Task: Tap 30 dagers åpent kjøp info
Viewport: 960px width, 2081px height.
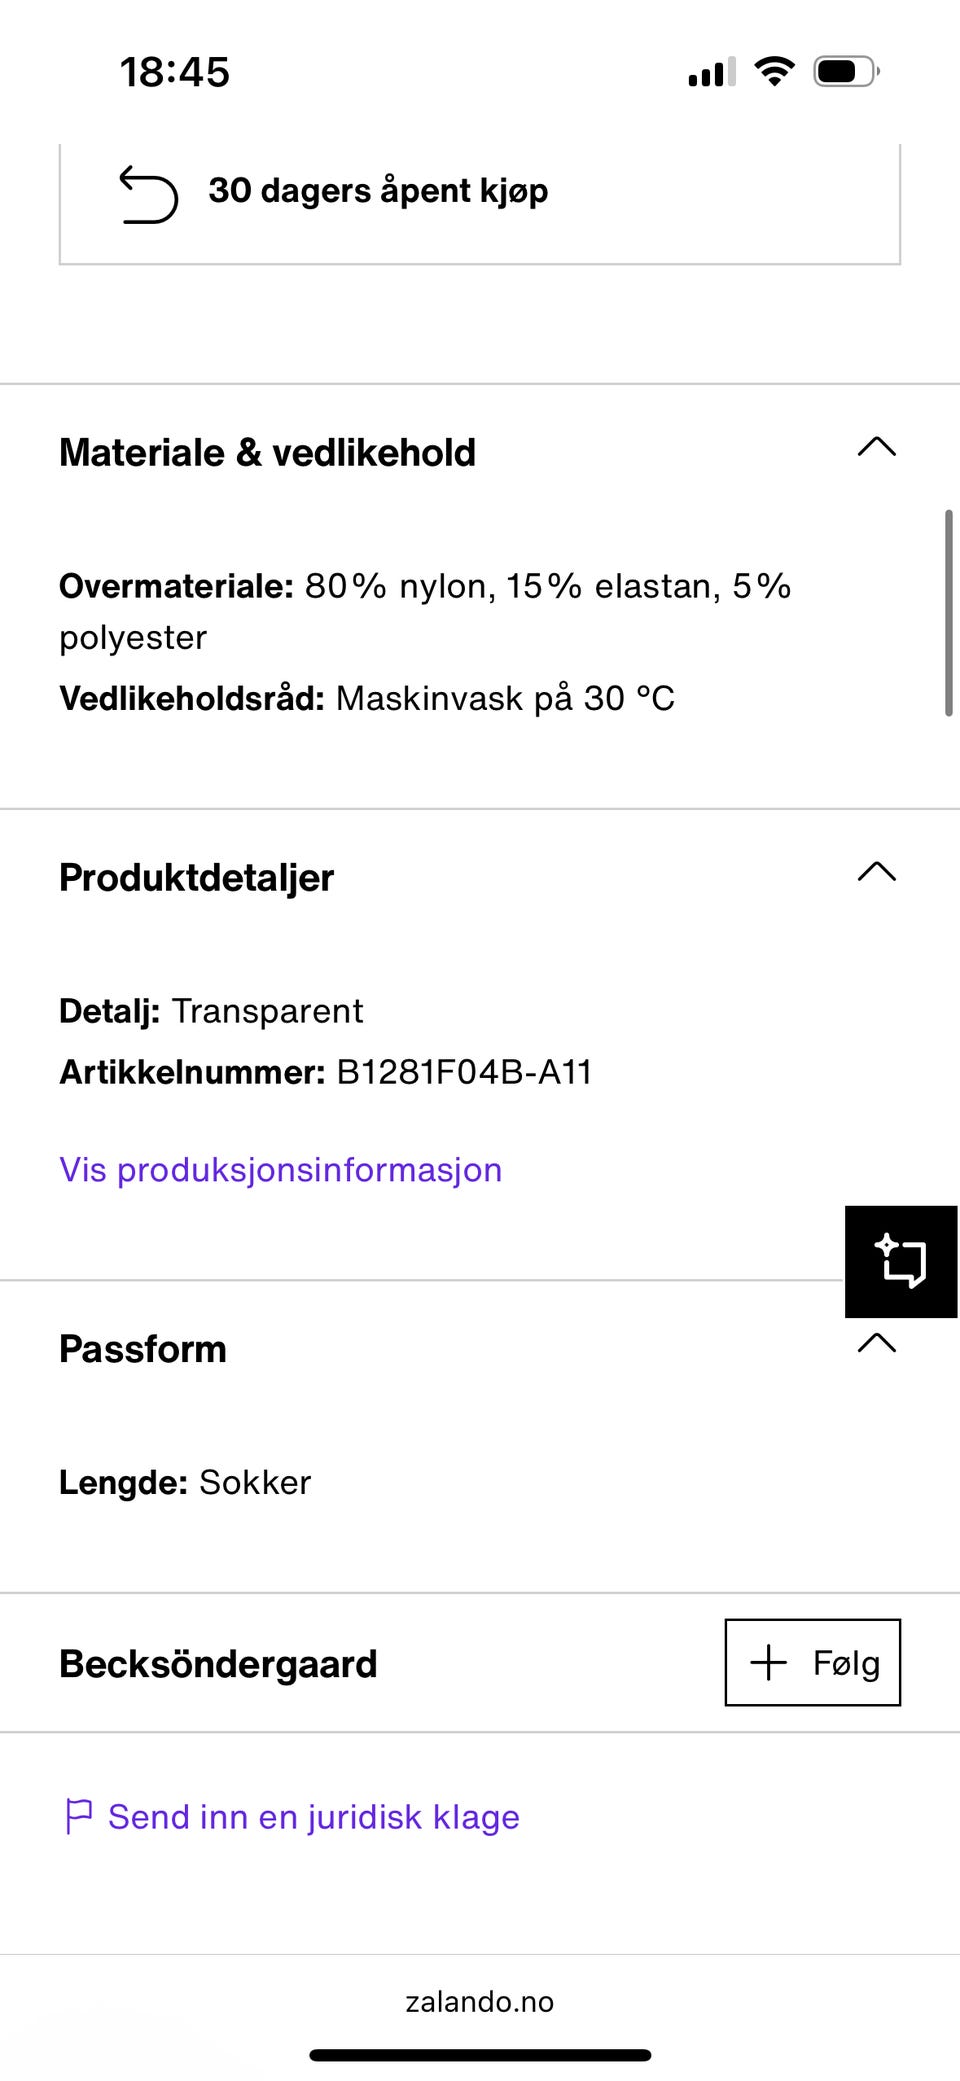Action: [378, 190]
